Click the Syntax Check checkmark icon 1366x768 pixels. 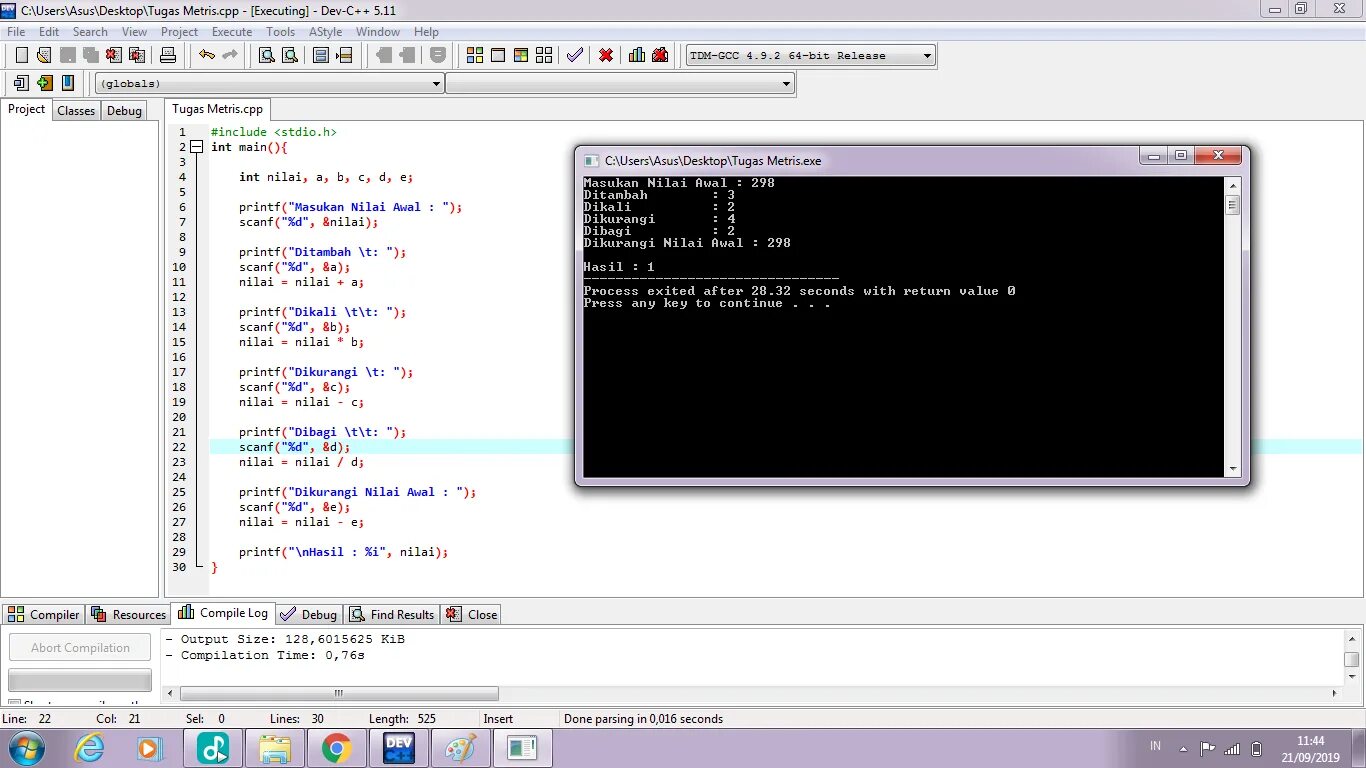(575, 55)
